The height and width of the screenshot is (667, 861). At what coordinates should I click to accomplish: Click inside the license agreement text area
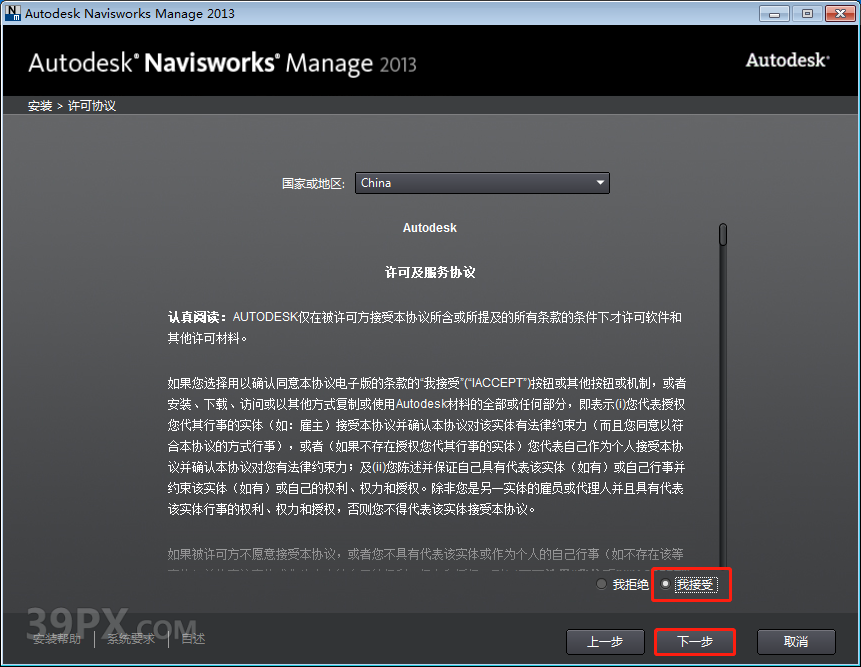[430, 420]
